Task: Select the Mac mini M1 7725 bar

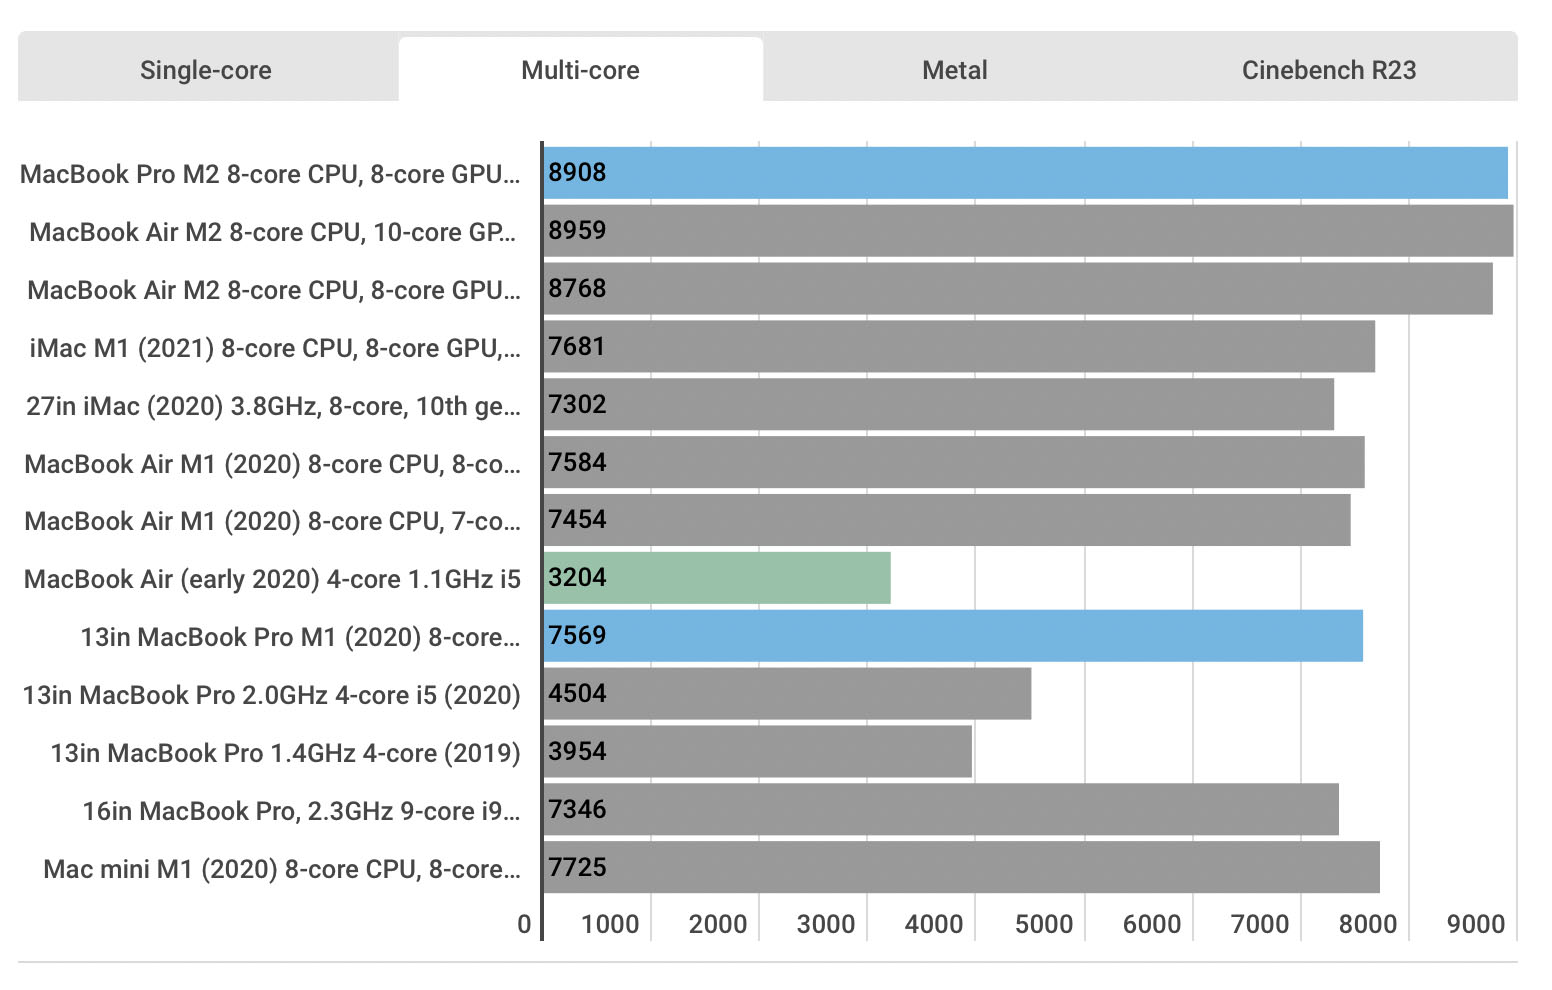Action: [962, 868]
